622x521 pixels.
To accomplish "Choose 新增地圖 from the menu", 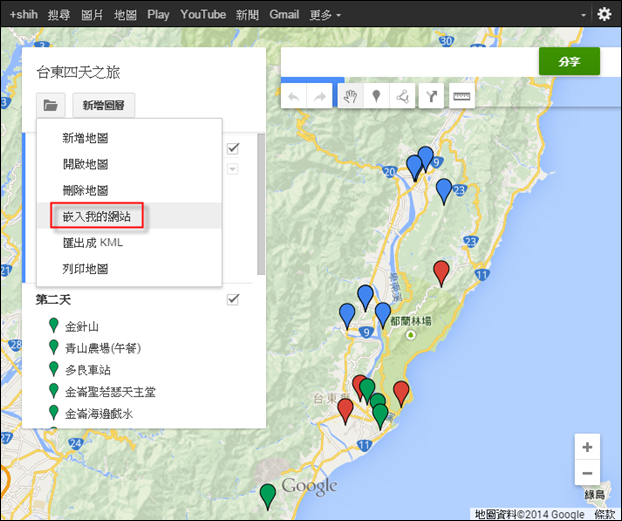I will [129, 138].
